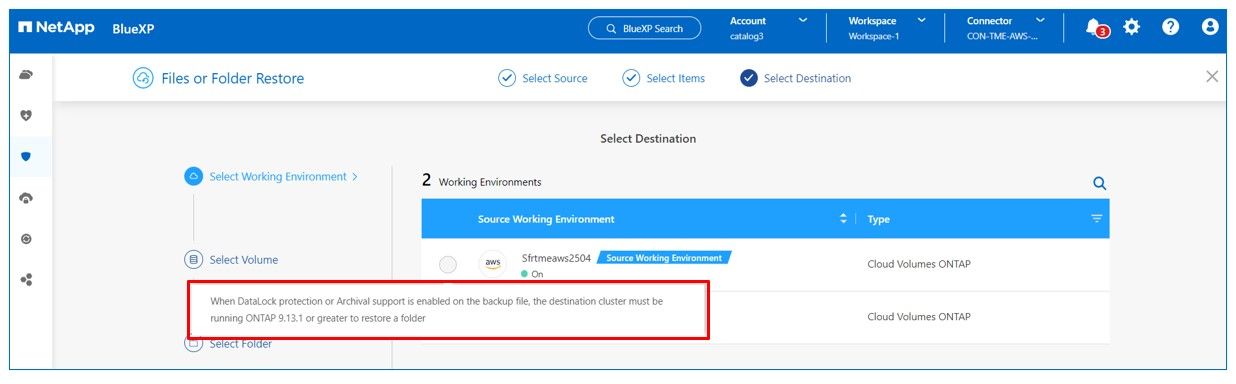Expand the Connector dropdown
The height and width of the screenshot is (384, 1236).
(x=1005, y=28)
